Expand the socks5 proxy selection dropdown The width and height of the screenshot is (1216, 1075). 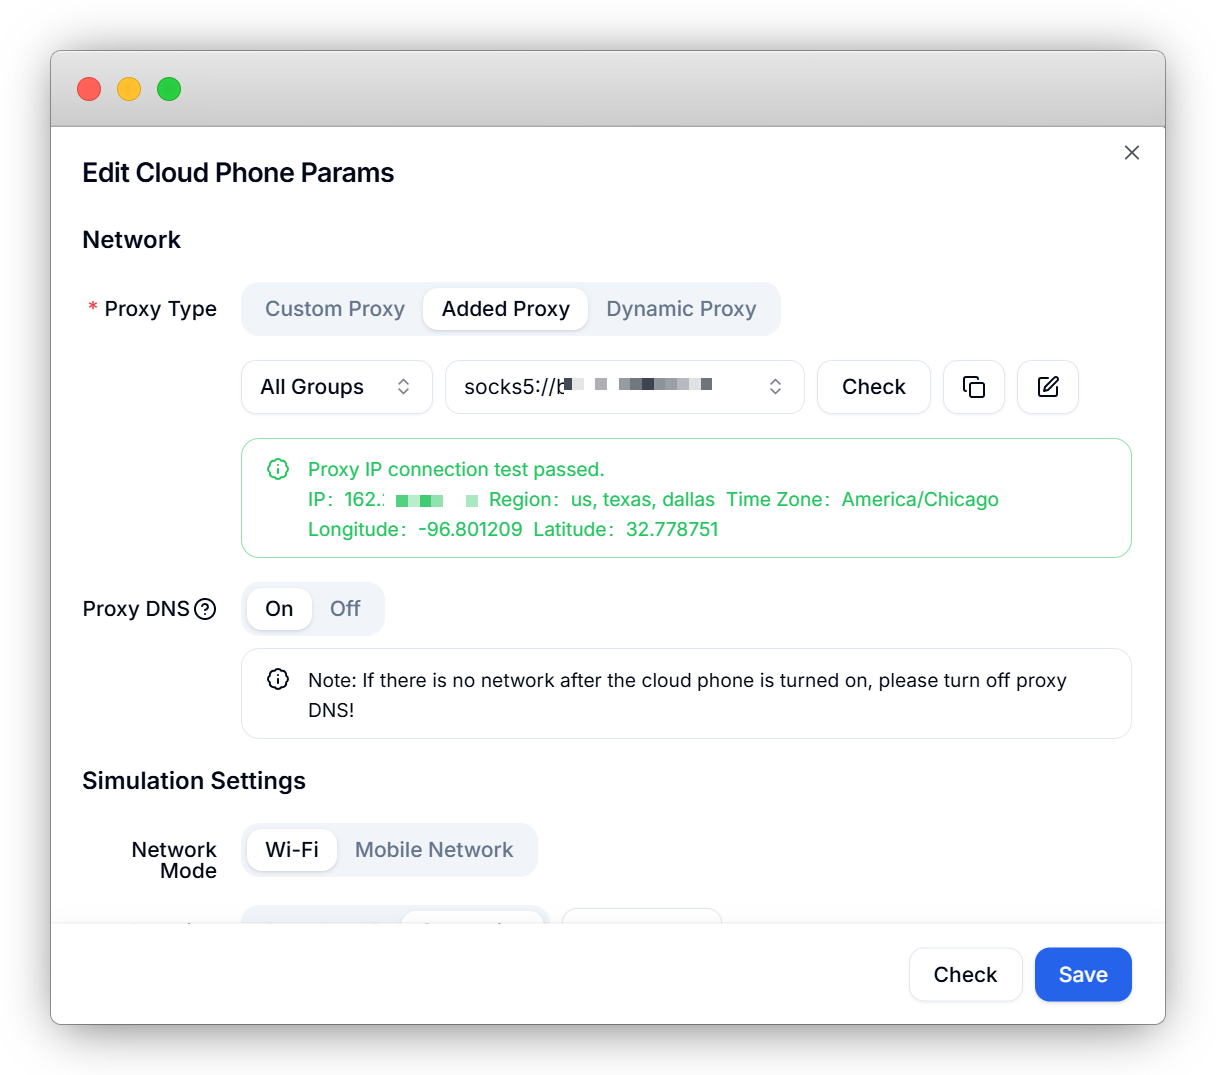pyautogui.click(x=624, y=387)
